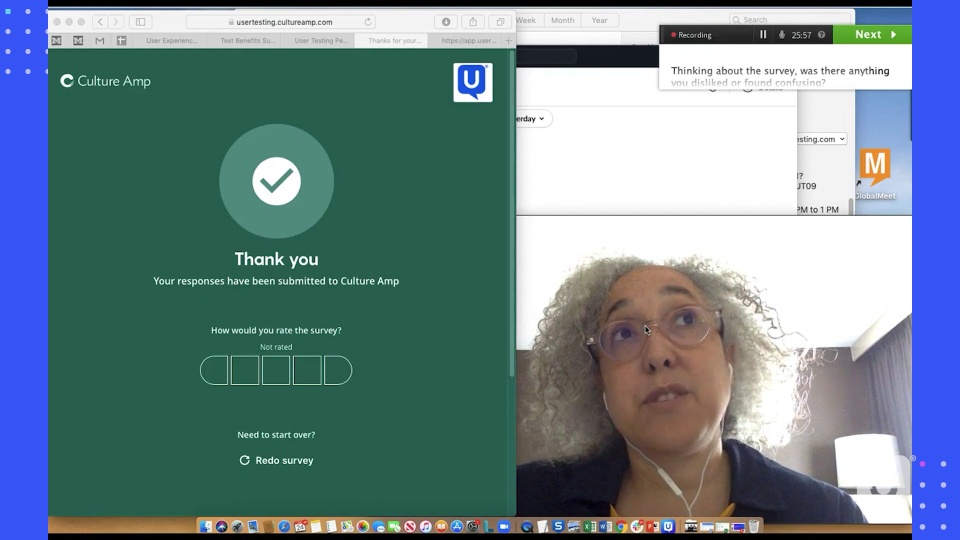
Task: Go forward with Safari forward arrow
Action: [x=116, y=21]
